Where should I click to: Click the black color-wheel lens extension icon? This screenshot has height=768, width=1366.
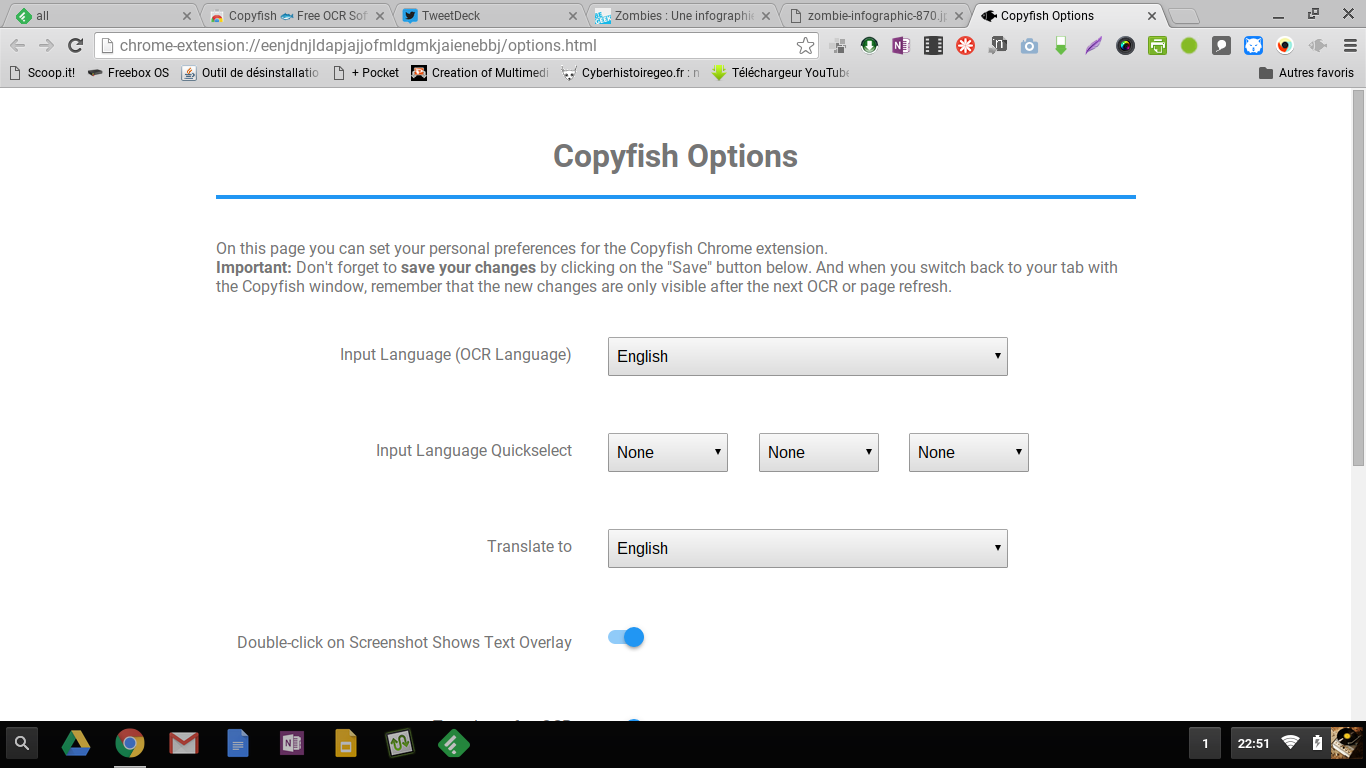(1125, 45)
